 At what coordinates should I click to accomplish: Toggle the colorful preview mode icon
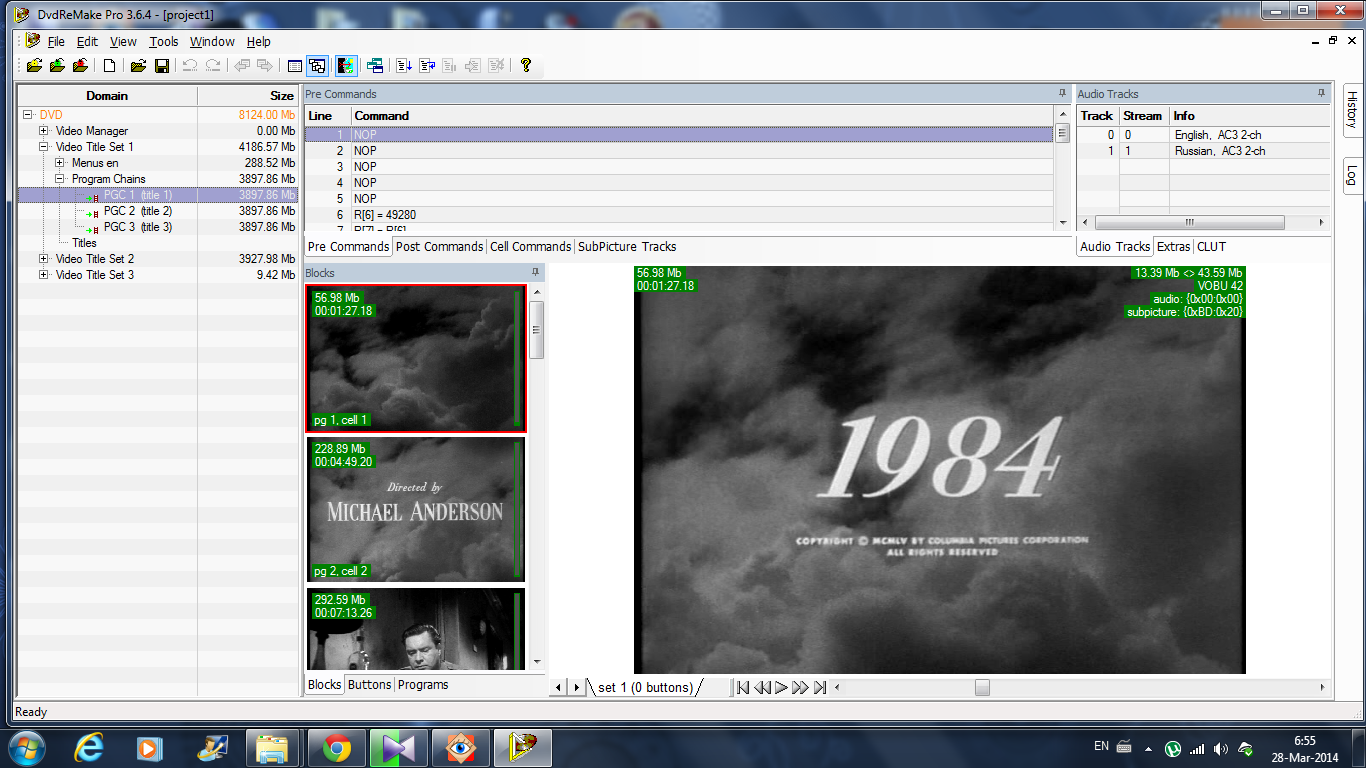point(346,66)
